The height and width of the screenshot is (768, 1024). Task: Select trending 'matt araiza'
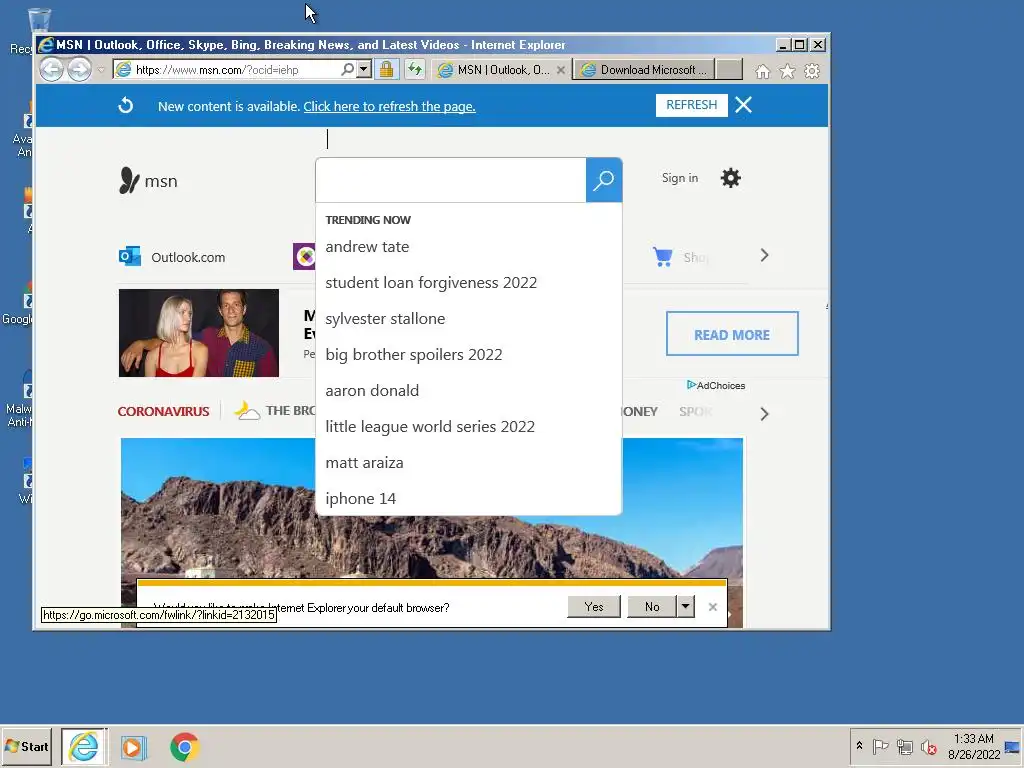364,462
